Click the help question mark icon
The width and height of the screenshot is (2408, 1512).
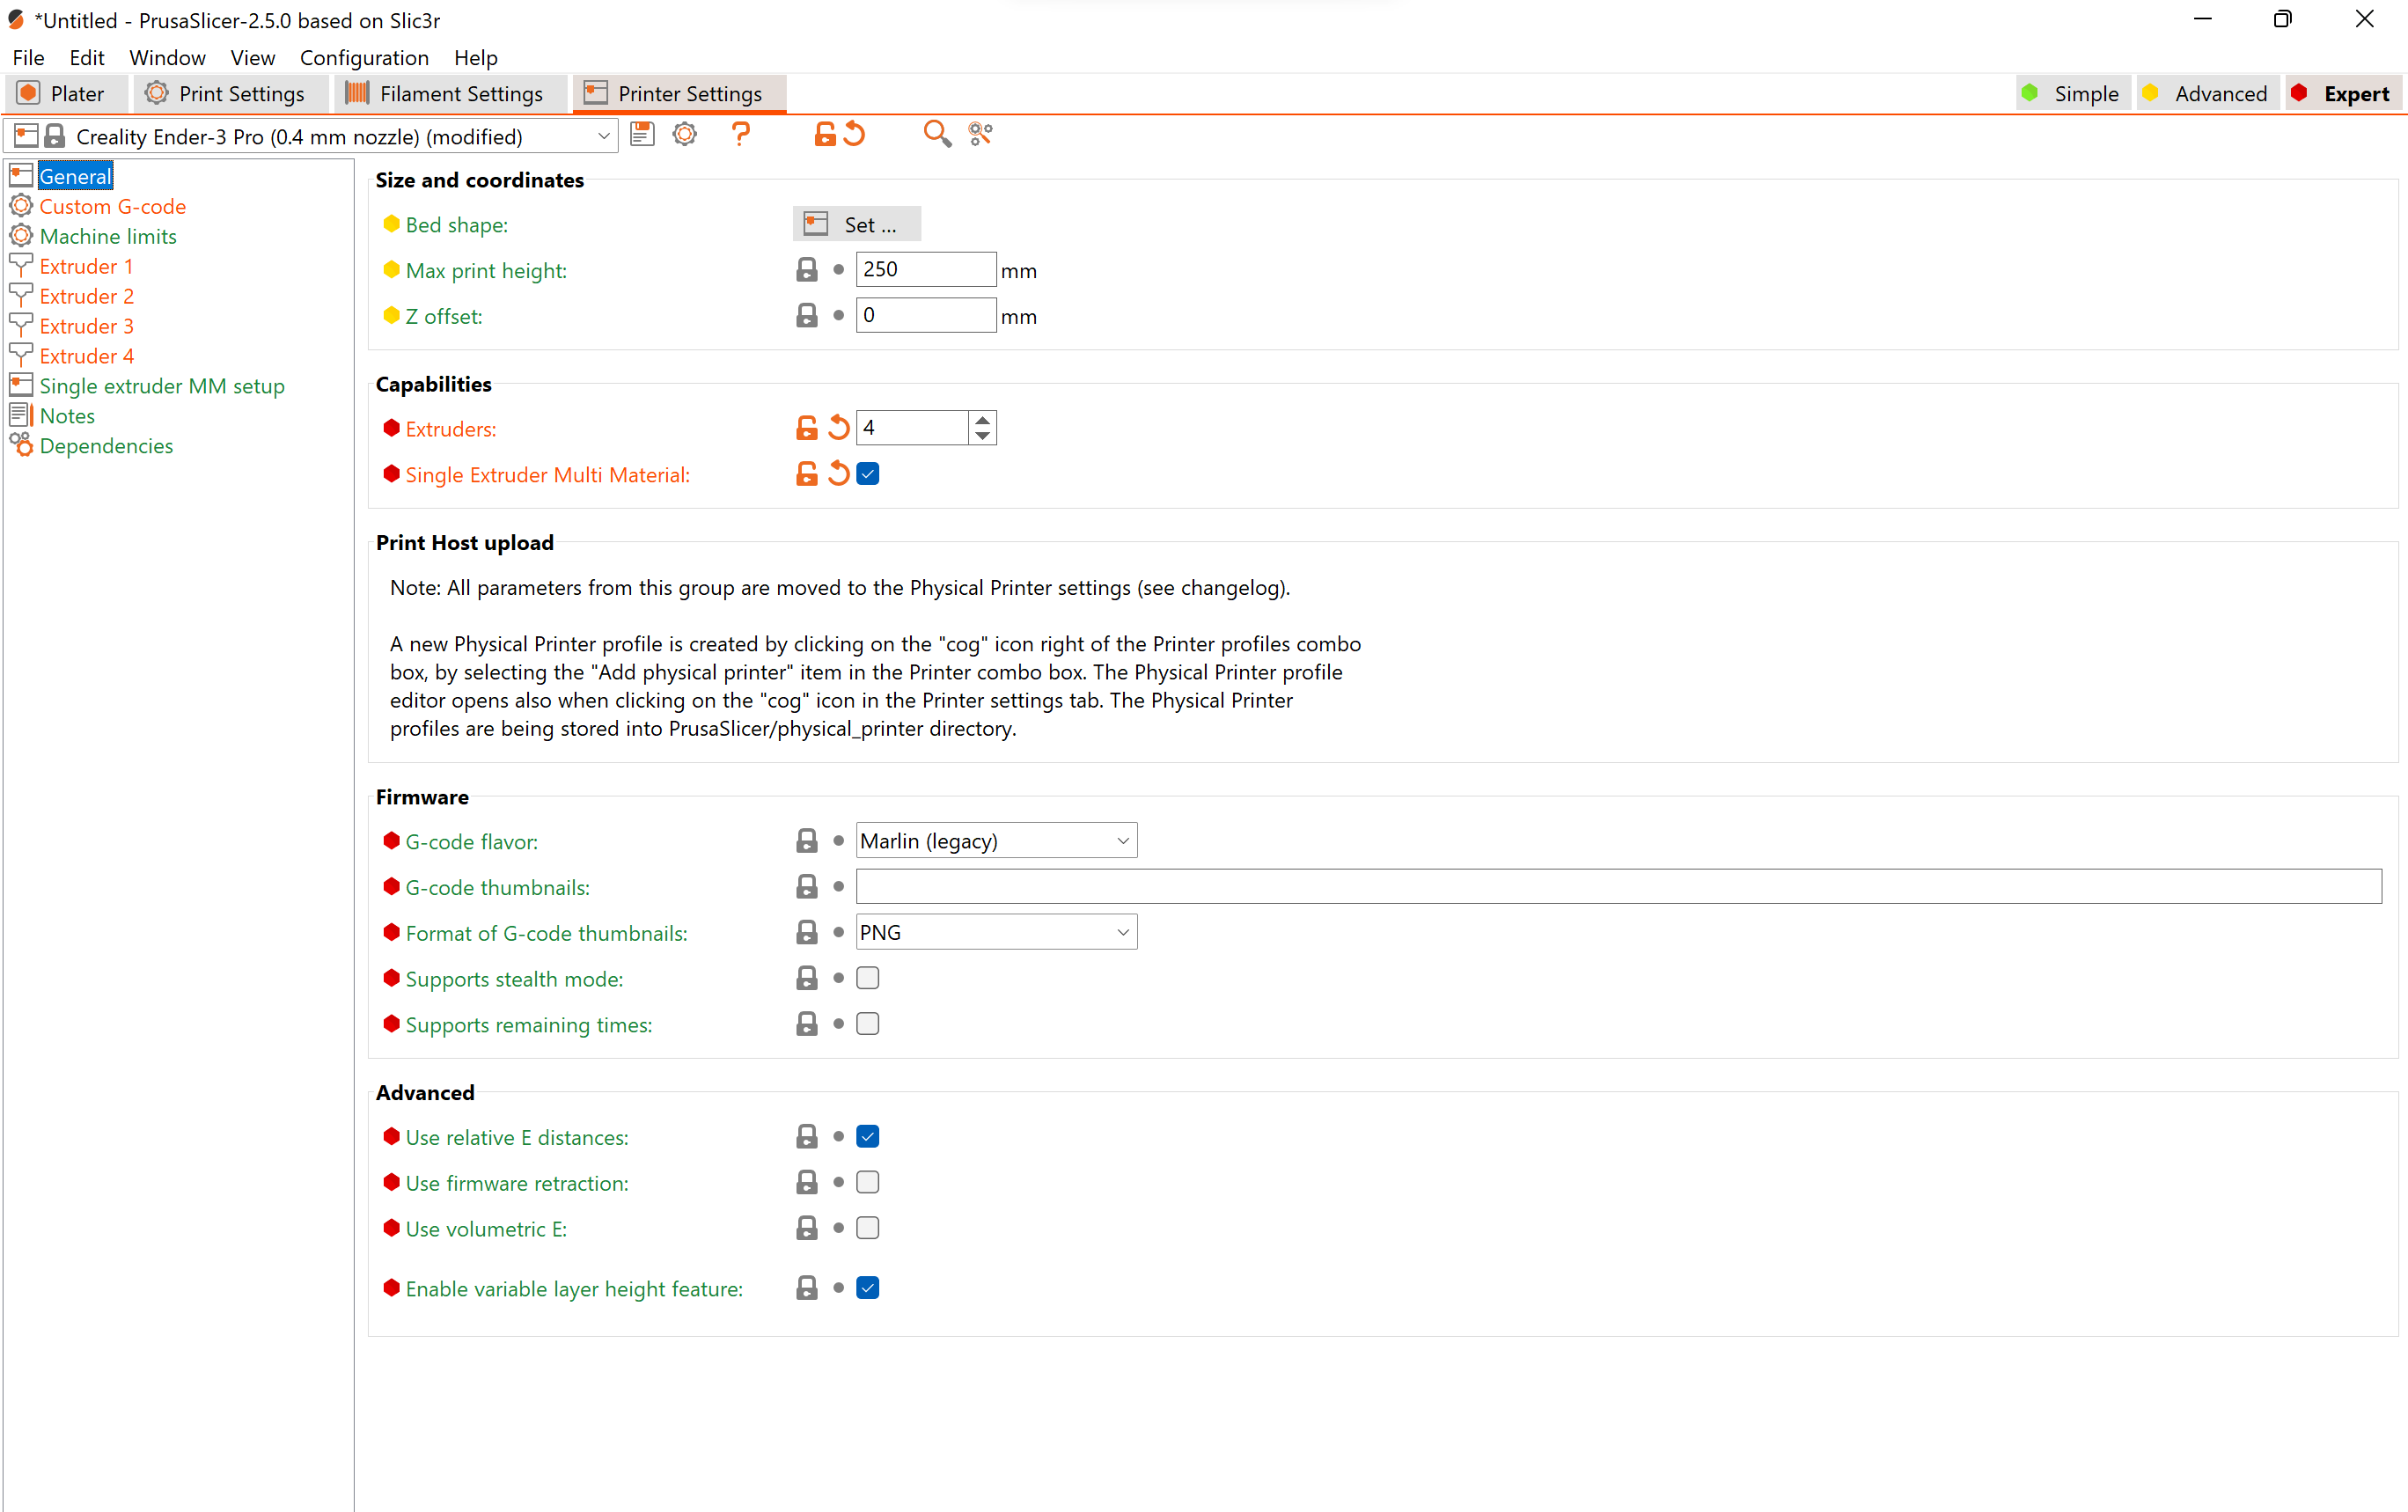(738, 136)
